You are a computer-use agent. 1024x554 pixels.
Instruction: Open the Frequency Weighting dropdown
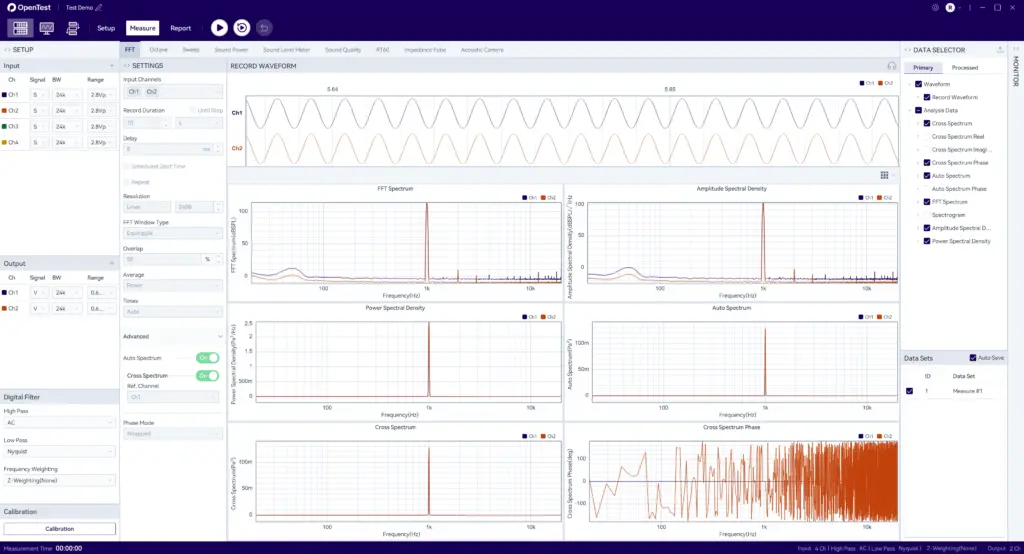59,480
